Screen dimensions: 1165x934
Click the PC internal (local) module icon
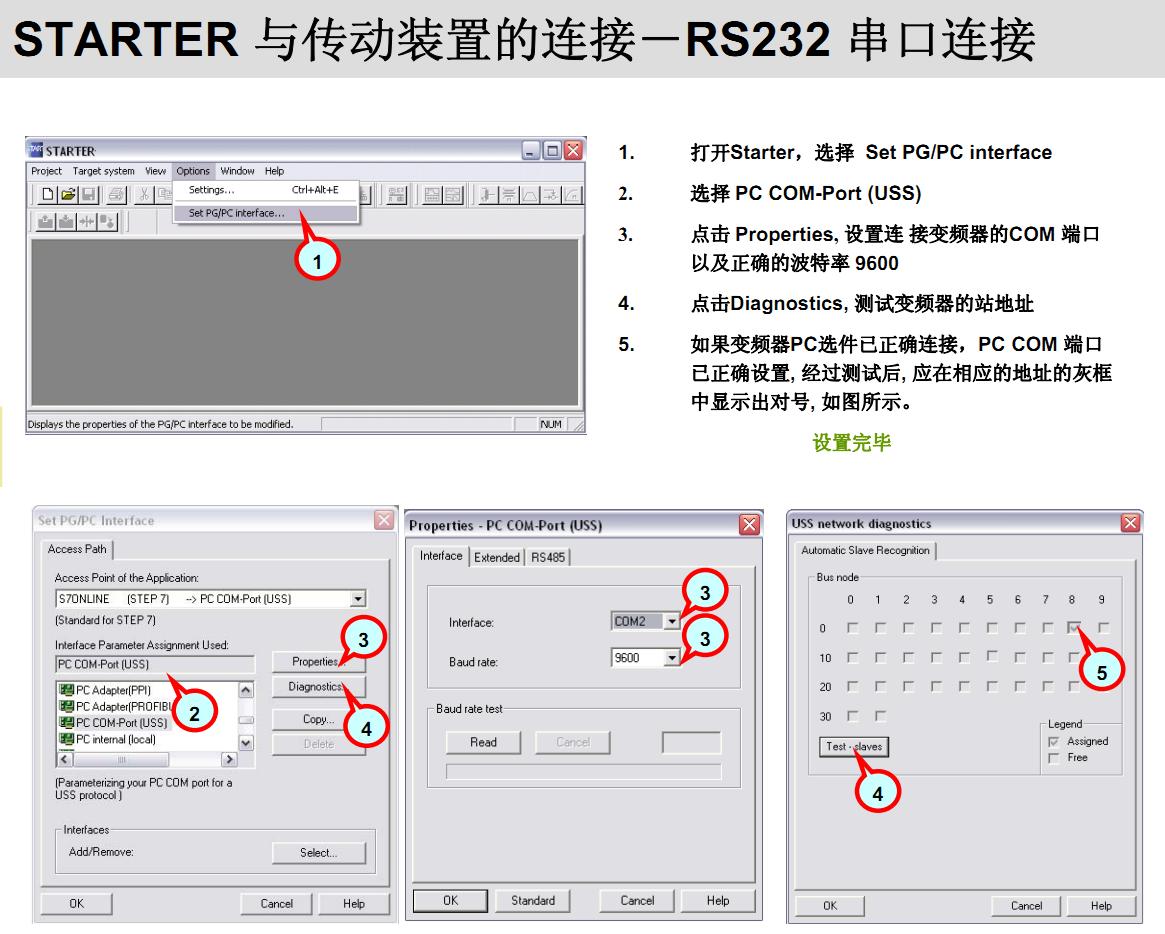(x=66, y=739)
